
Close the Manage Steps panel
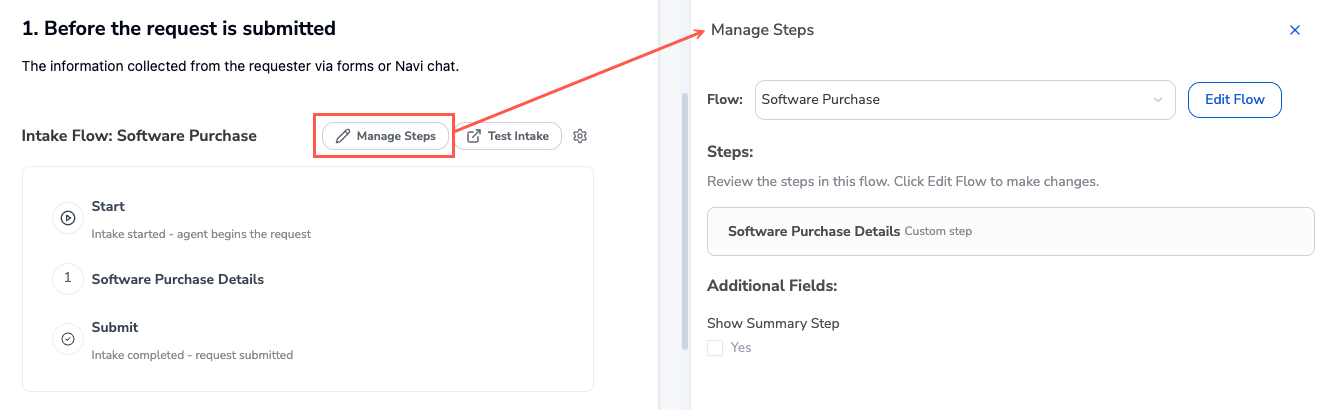(1295, 30)
